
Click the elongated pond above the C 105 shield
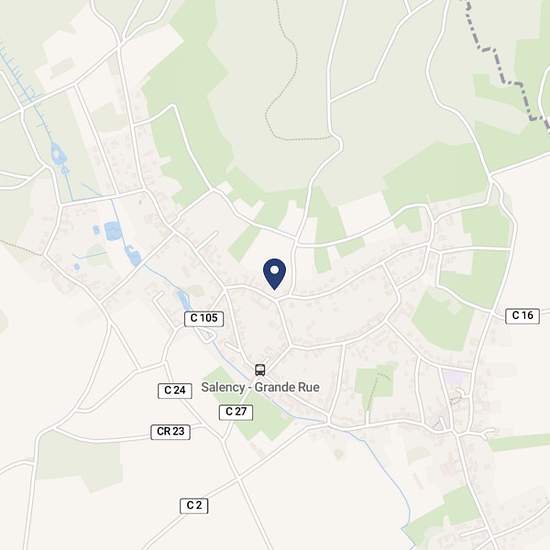pyautogui.click(x=183, y=300)
